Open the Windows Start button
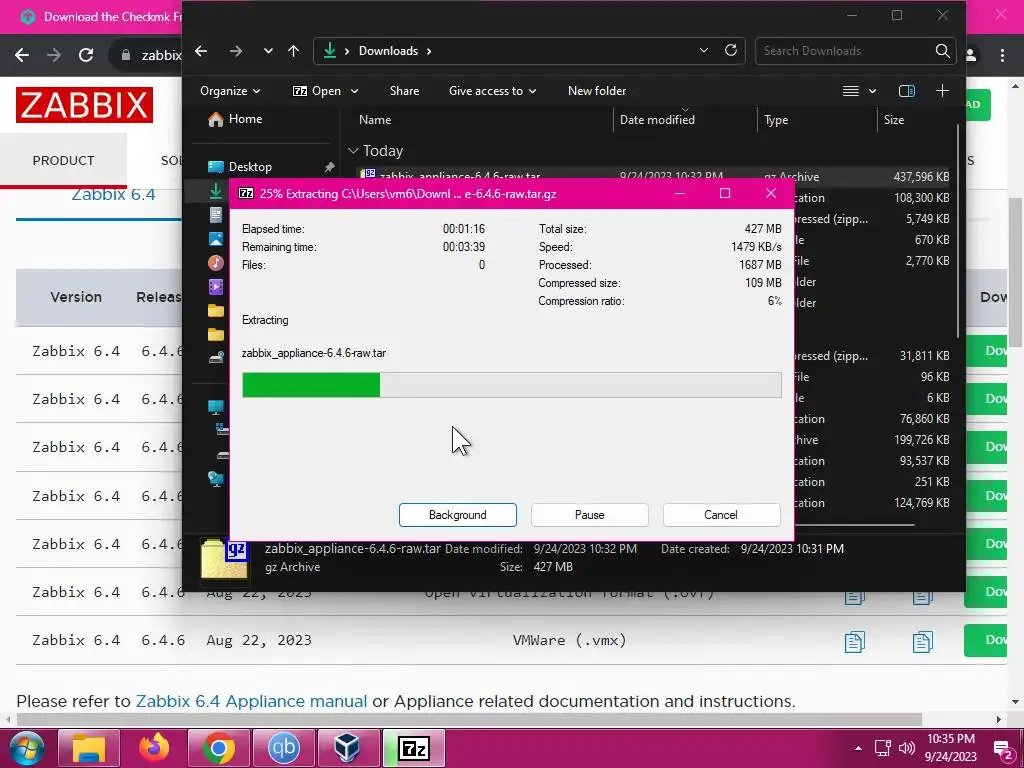1024x768 pixels. click(26, 748)
